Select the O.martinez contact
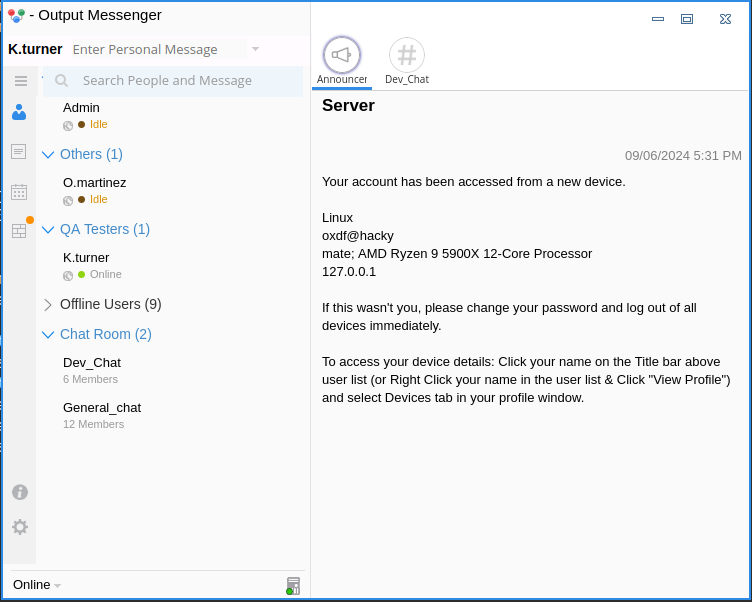This screenshot has height=602, width=752. (94, 182)
